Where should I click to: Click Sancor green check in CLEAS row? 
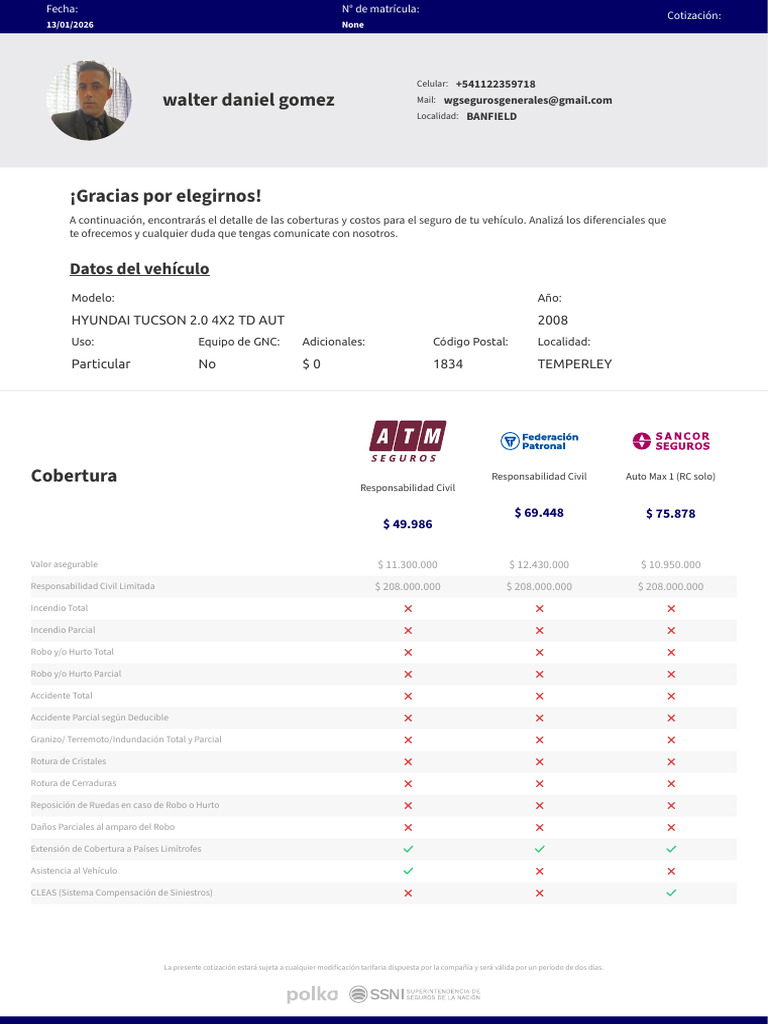coord(671,893)
